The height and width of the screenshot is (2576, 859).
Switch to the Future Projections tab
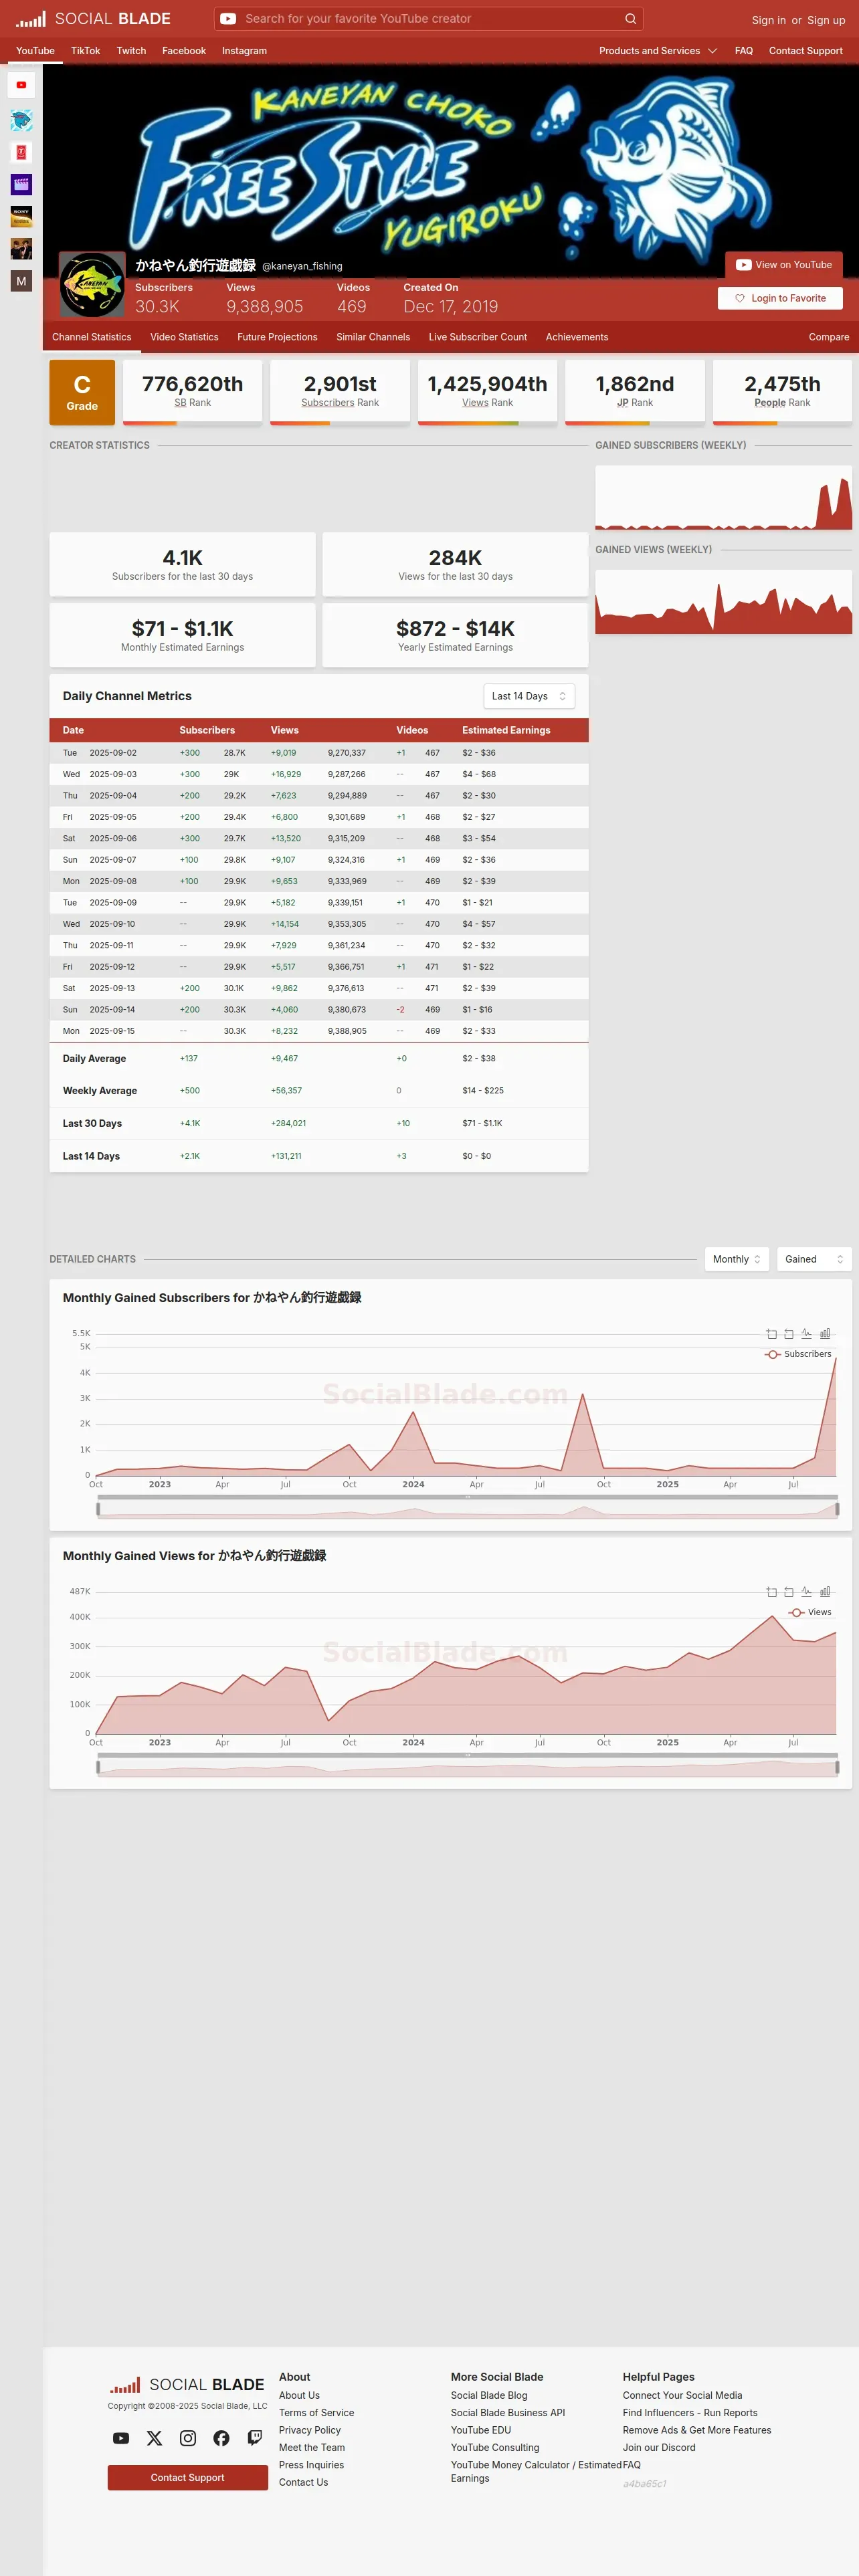pyautogui.click(x=277, y=337)
